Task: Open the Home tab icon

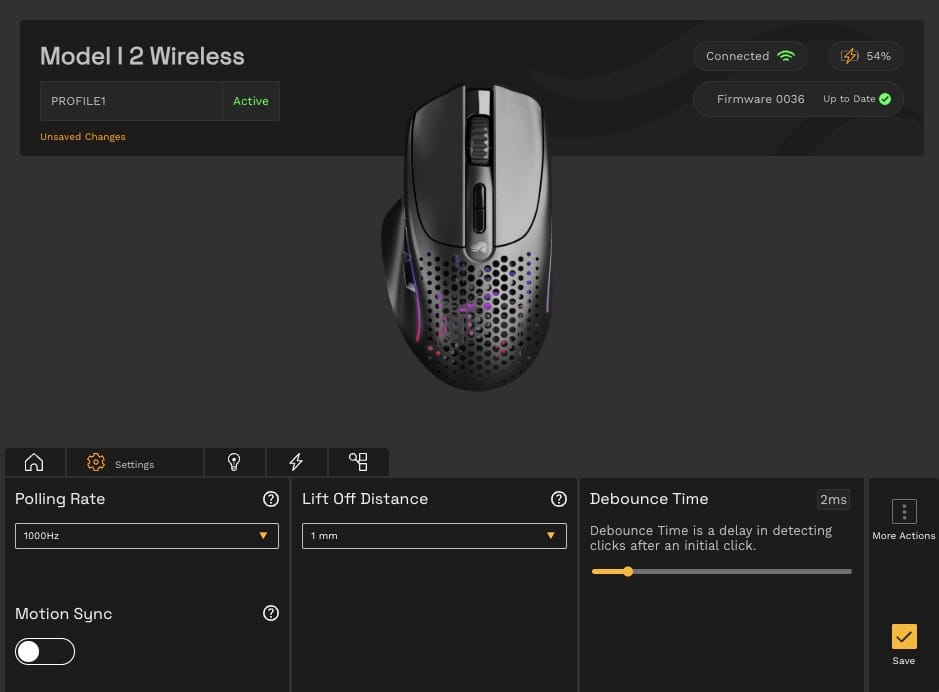Action: pos(34,462)
